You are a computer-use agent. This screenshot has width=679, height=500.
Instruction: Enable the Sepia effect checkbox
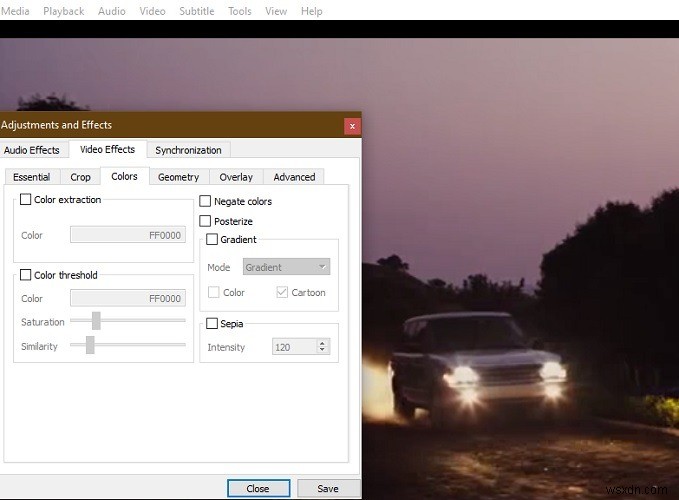coord(212,324)
